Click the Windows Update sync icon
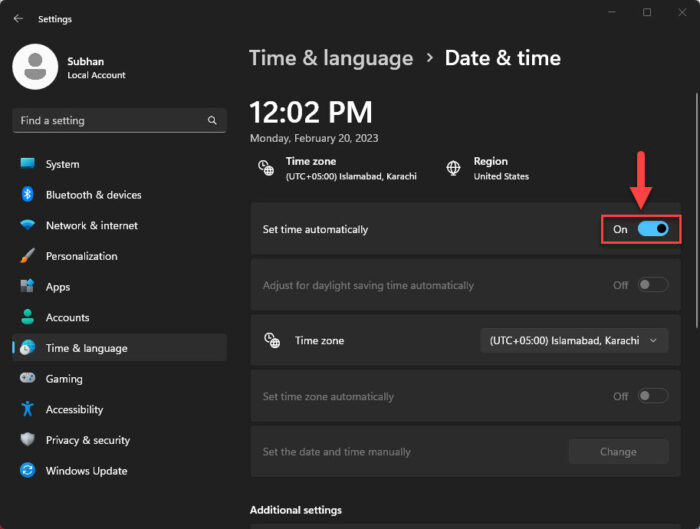The image size is (700, 529). [27, 471]
